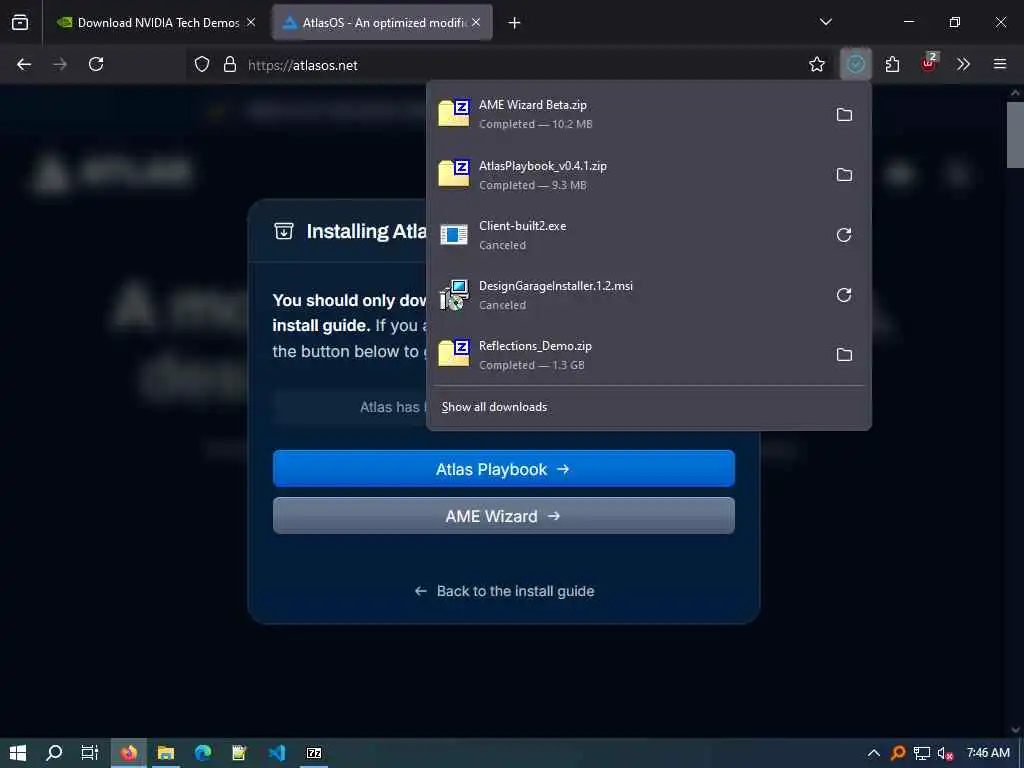The image size is (1024, 768).
Task: Click the muted volume tray icon
Action: click(x=945, y=753)
